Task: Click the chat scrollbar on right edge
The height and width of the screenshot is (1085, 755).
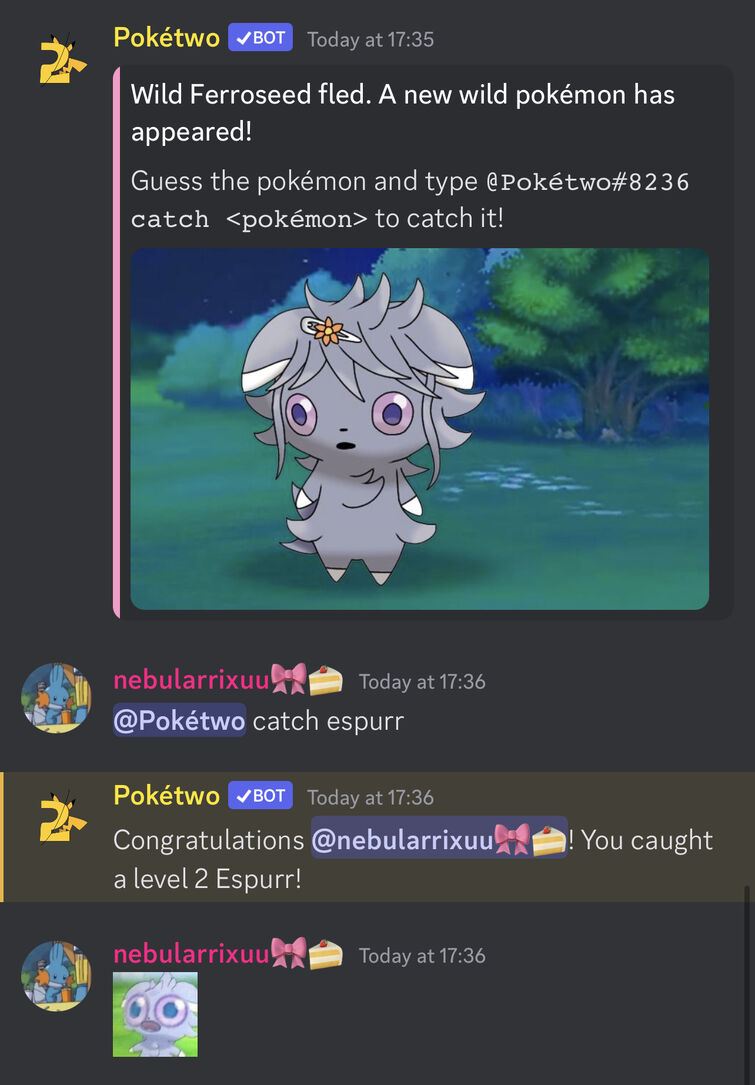Action: click(746, 983)
